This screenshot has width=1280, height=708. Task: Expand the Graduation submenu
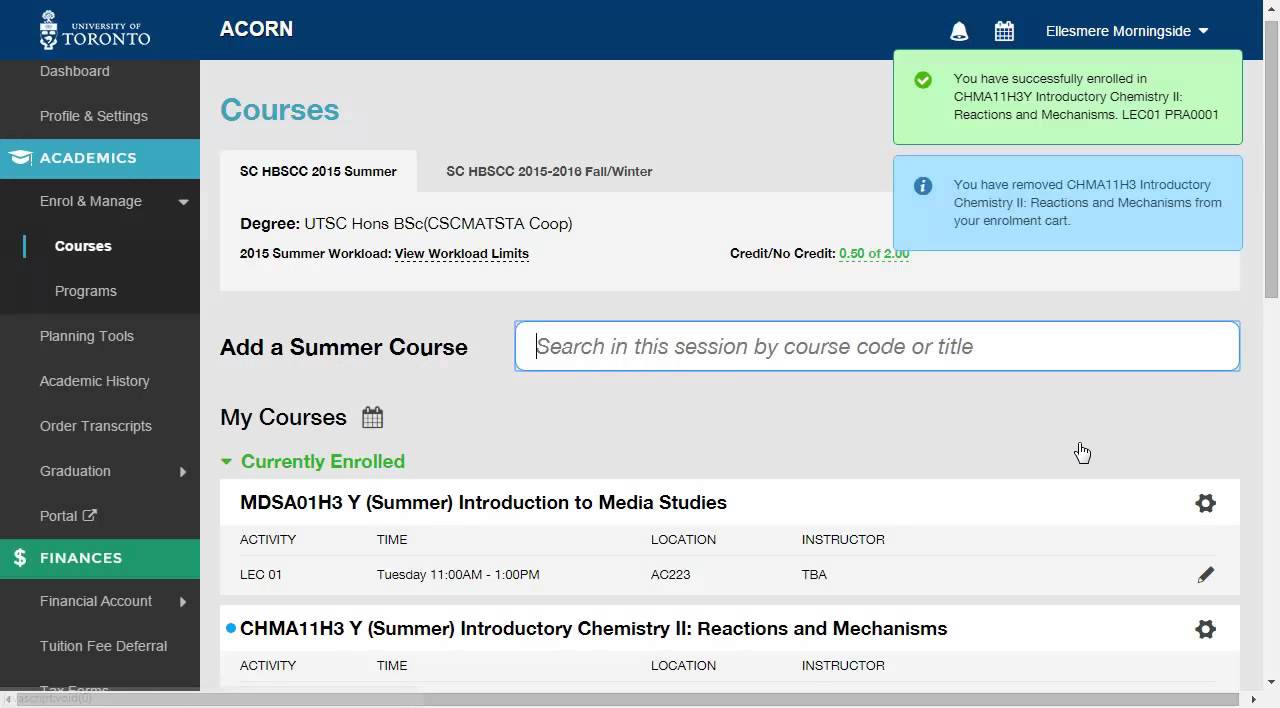(183, 472)
